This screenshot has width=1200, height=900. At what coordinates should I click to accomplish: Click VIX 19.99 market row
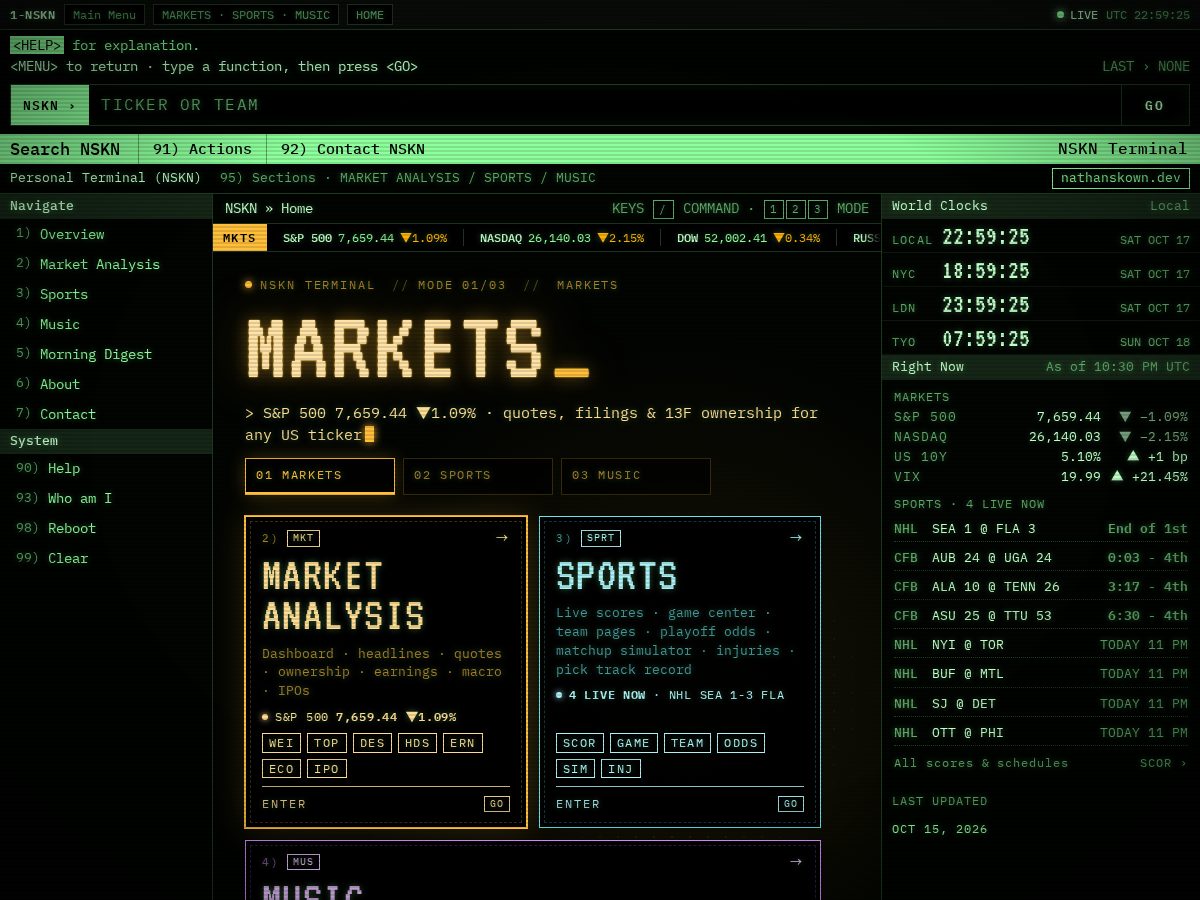[x=1041, y=477]
